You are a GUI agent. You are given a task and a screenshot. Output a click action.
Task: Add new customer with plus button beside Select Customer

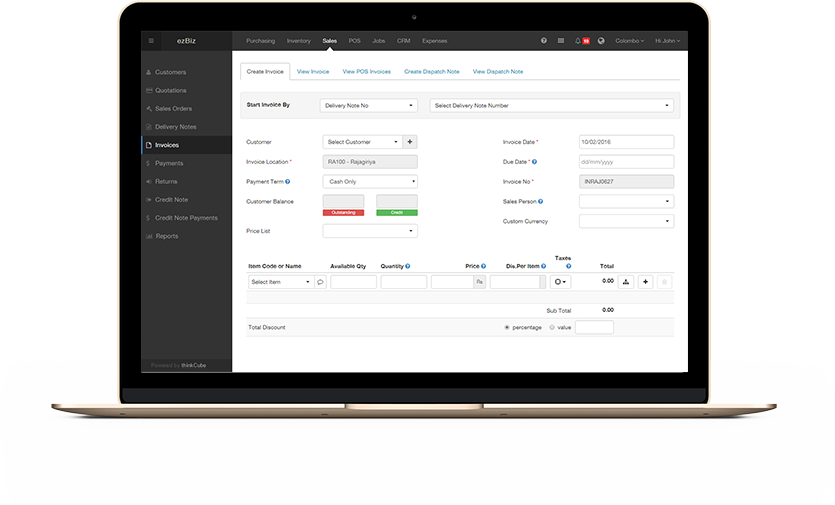(410, 142)
